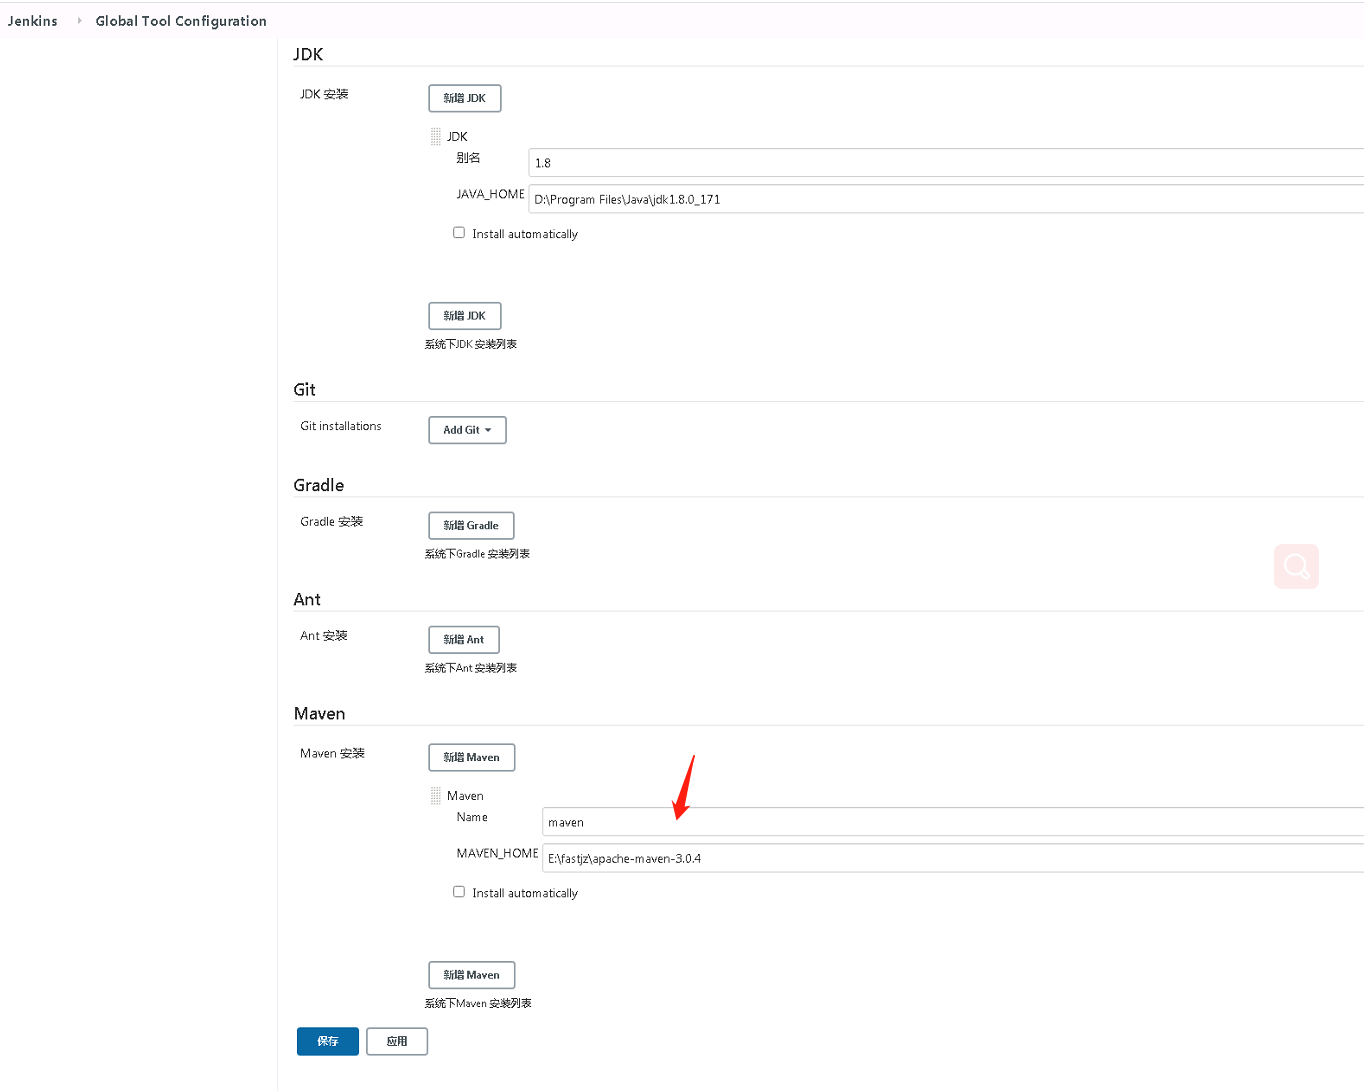The height and width of the screenshot is (1091, 1364).
Task: Edit the Maven Name field
Action: pyautogui.click(x=953, y=822)
